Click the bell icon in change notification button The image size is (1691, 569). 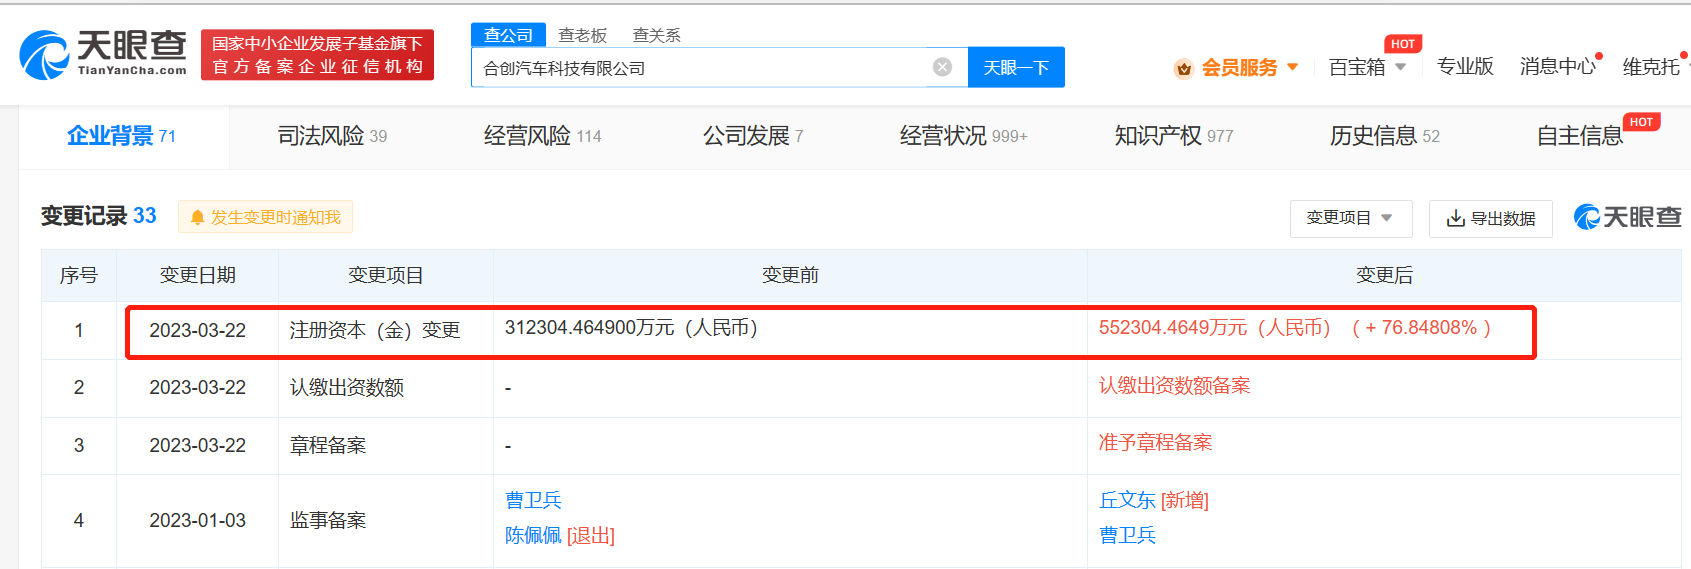197,217
